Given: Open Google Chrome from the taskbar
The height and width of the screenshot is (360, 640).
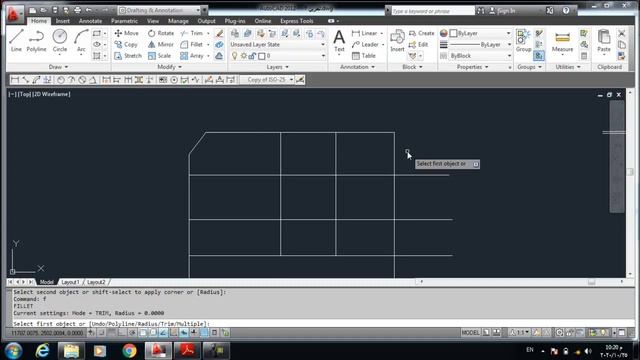Looking at the screenshot, I should coord(129,351).
